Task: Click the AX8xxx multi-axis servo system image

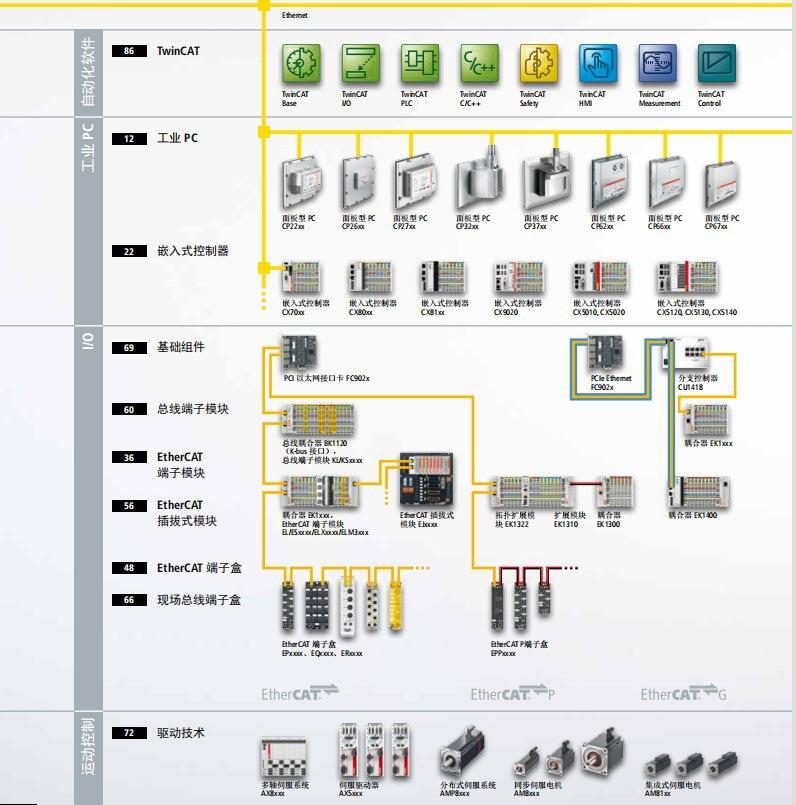Action: point(283,757)
